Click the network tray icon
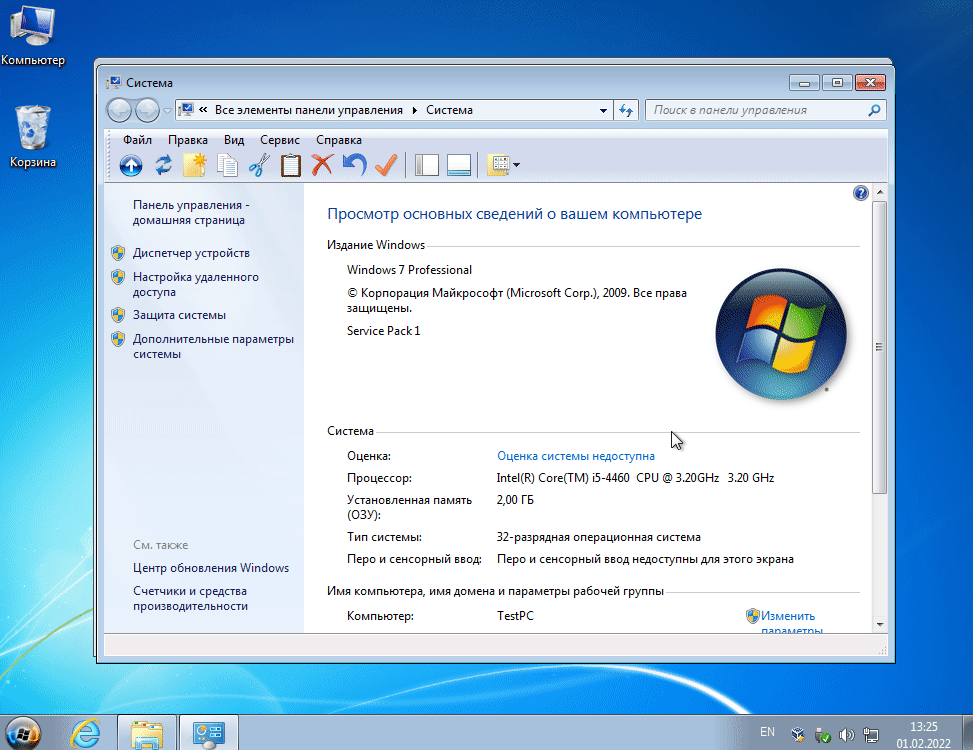The image size is (973, 750). [x=871, y=735]
